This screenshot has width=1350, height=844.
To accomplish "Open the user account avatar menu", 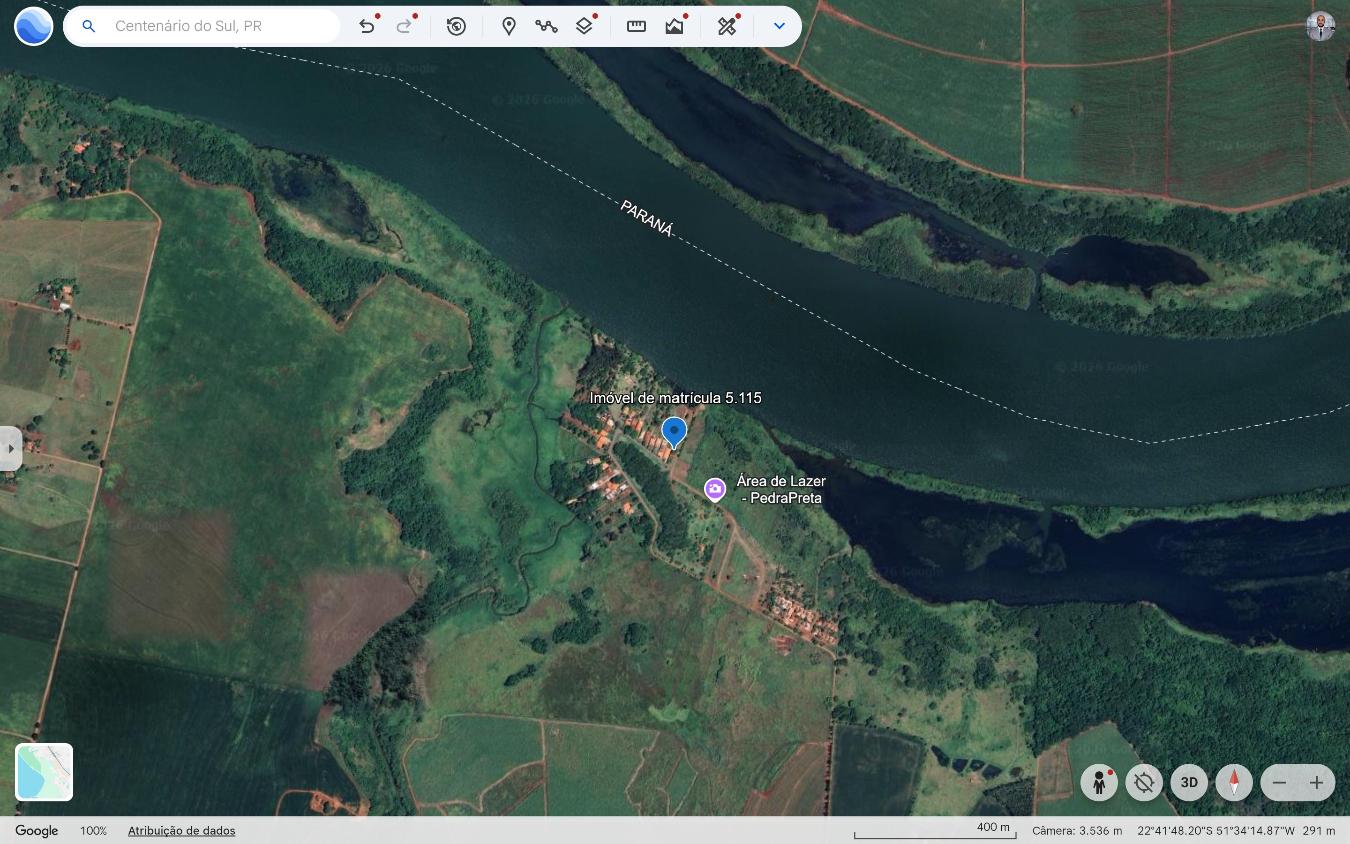I will [x=1320, y=26].
